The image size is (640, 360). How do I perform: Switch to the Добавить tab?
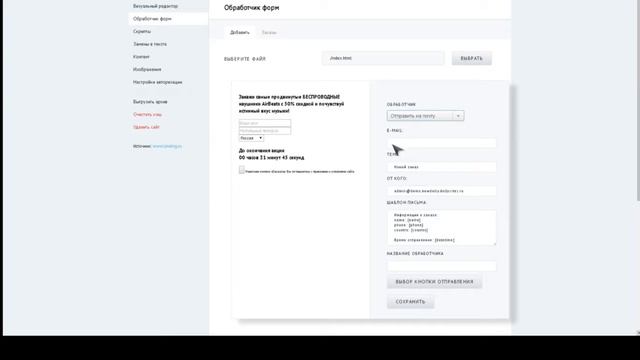[240, 32]
